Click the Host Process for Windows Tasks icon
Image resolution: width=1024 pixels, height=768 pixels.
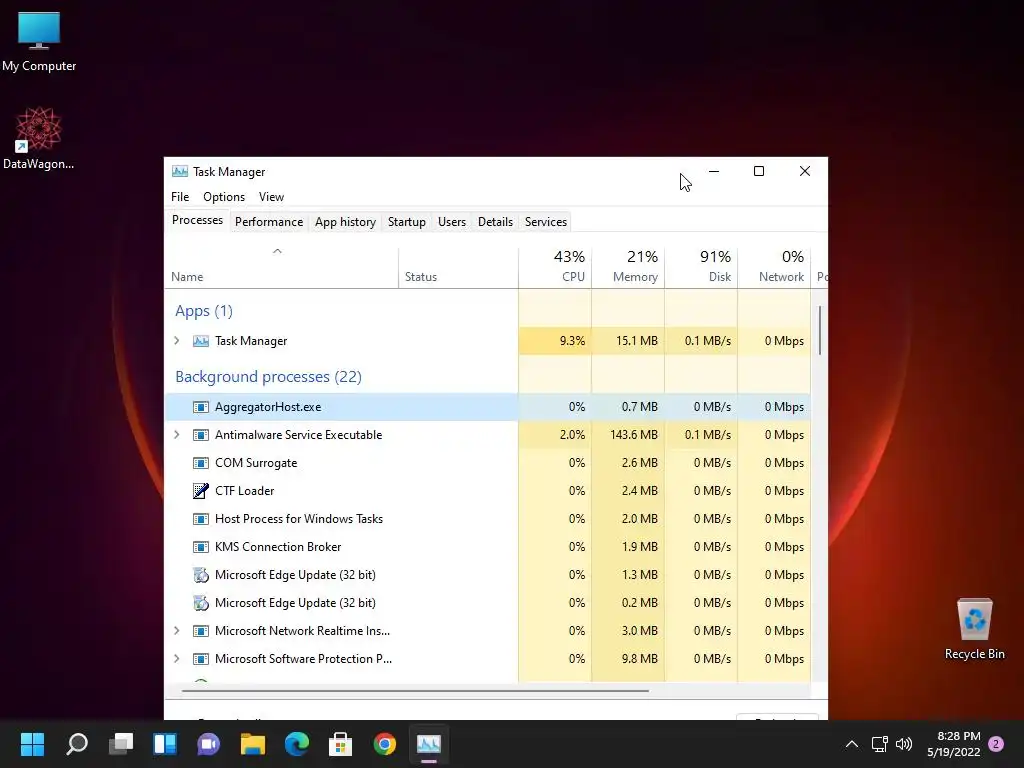pyautogui.click(x=200, y=519)
